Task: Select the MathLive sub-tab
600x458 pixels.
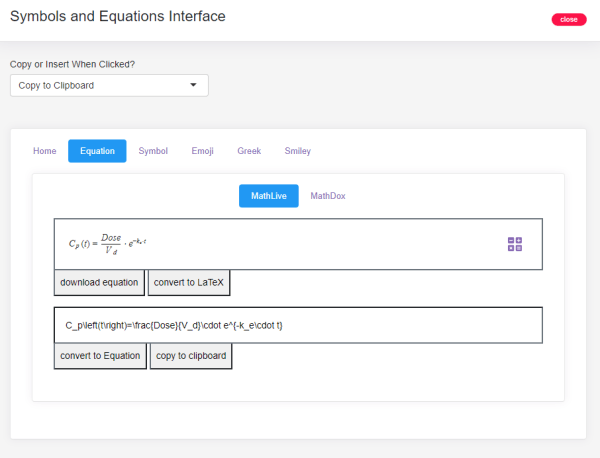Action: pyautogui.click(x=268, y=196)
